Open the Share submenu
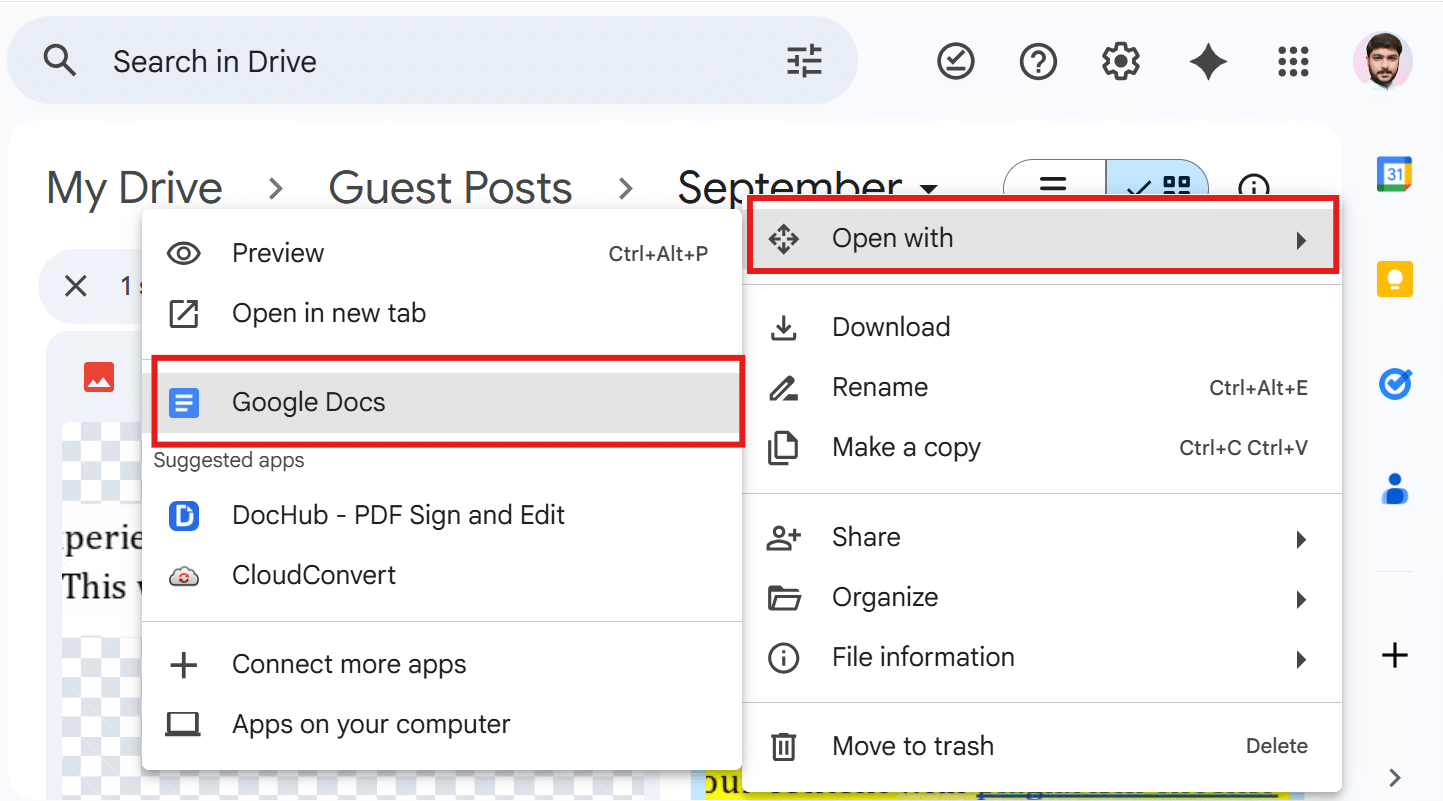This screenshot has height=801, width=1443. pos(1042,537)
